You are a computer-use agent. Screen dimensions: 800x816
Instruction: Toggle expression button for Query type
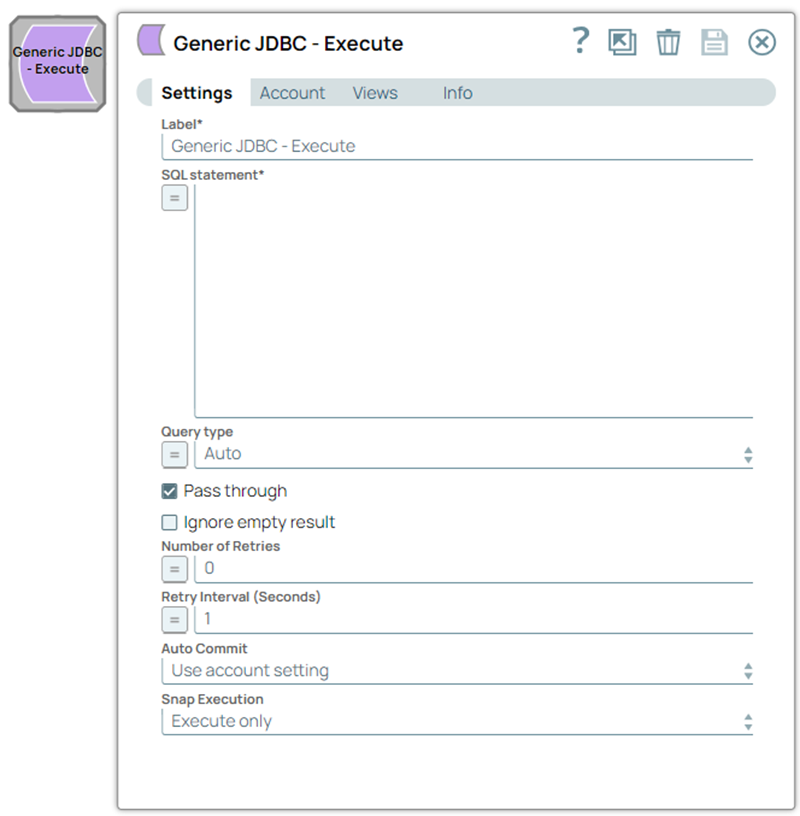(174, 455)
